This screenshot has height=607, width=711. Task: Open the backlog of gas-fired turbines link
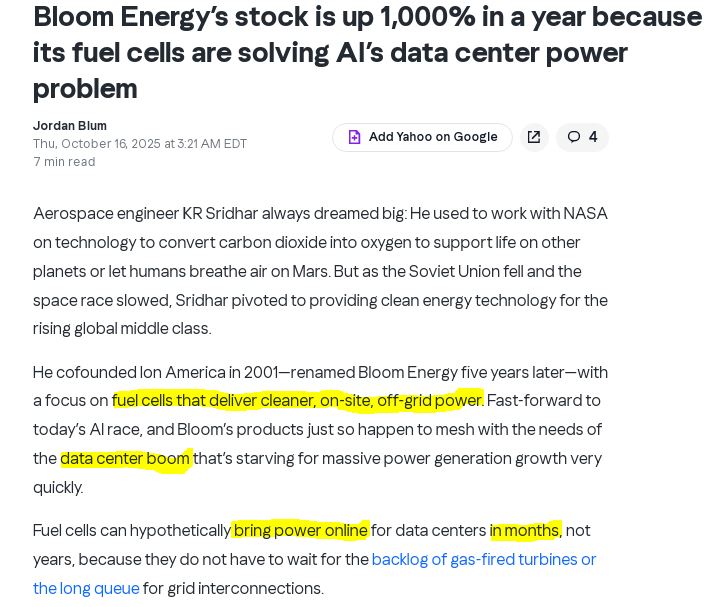pyautogui.click(x=484, y=559)
